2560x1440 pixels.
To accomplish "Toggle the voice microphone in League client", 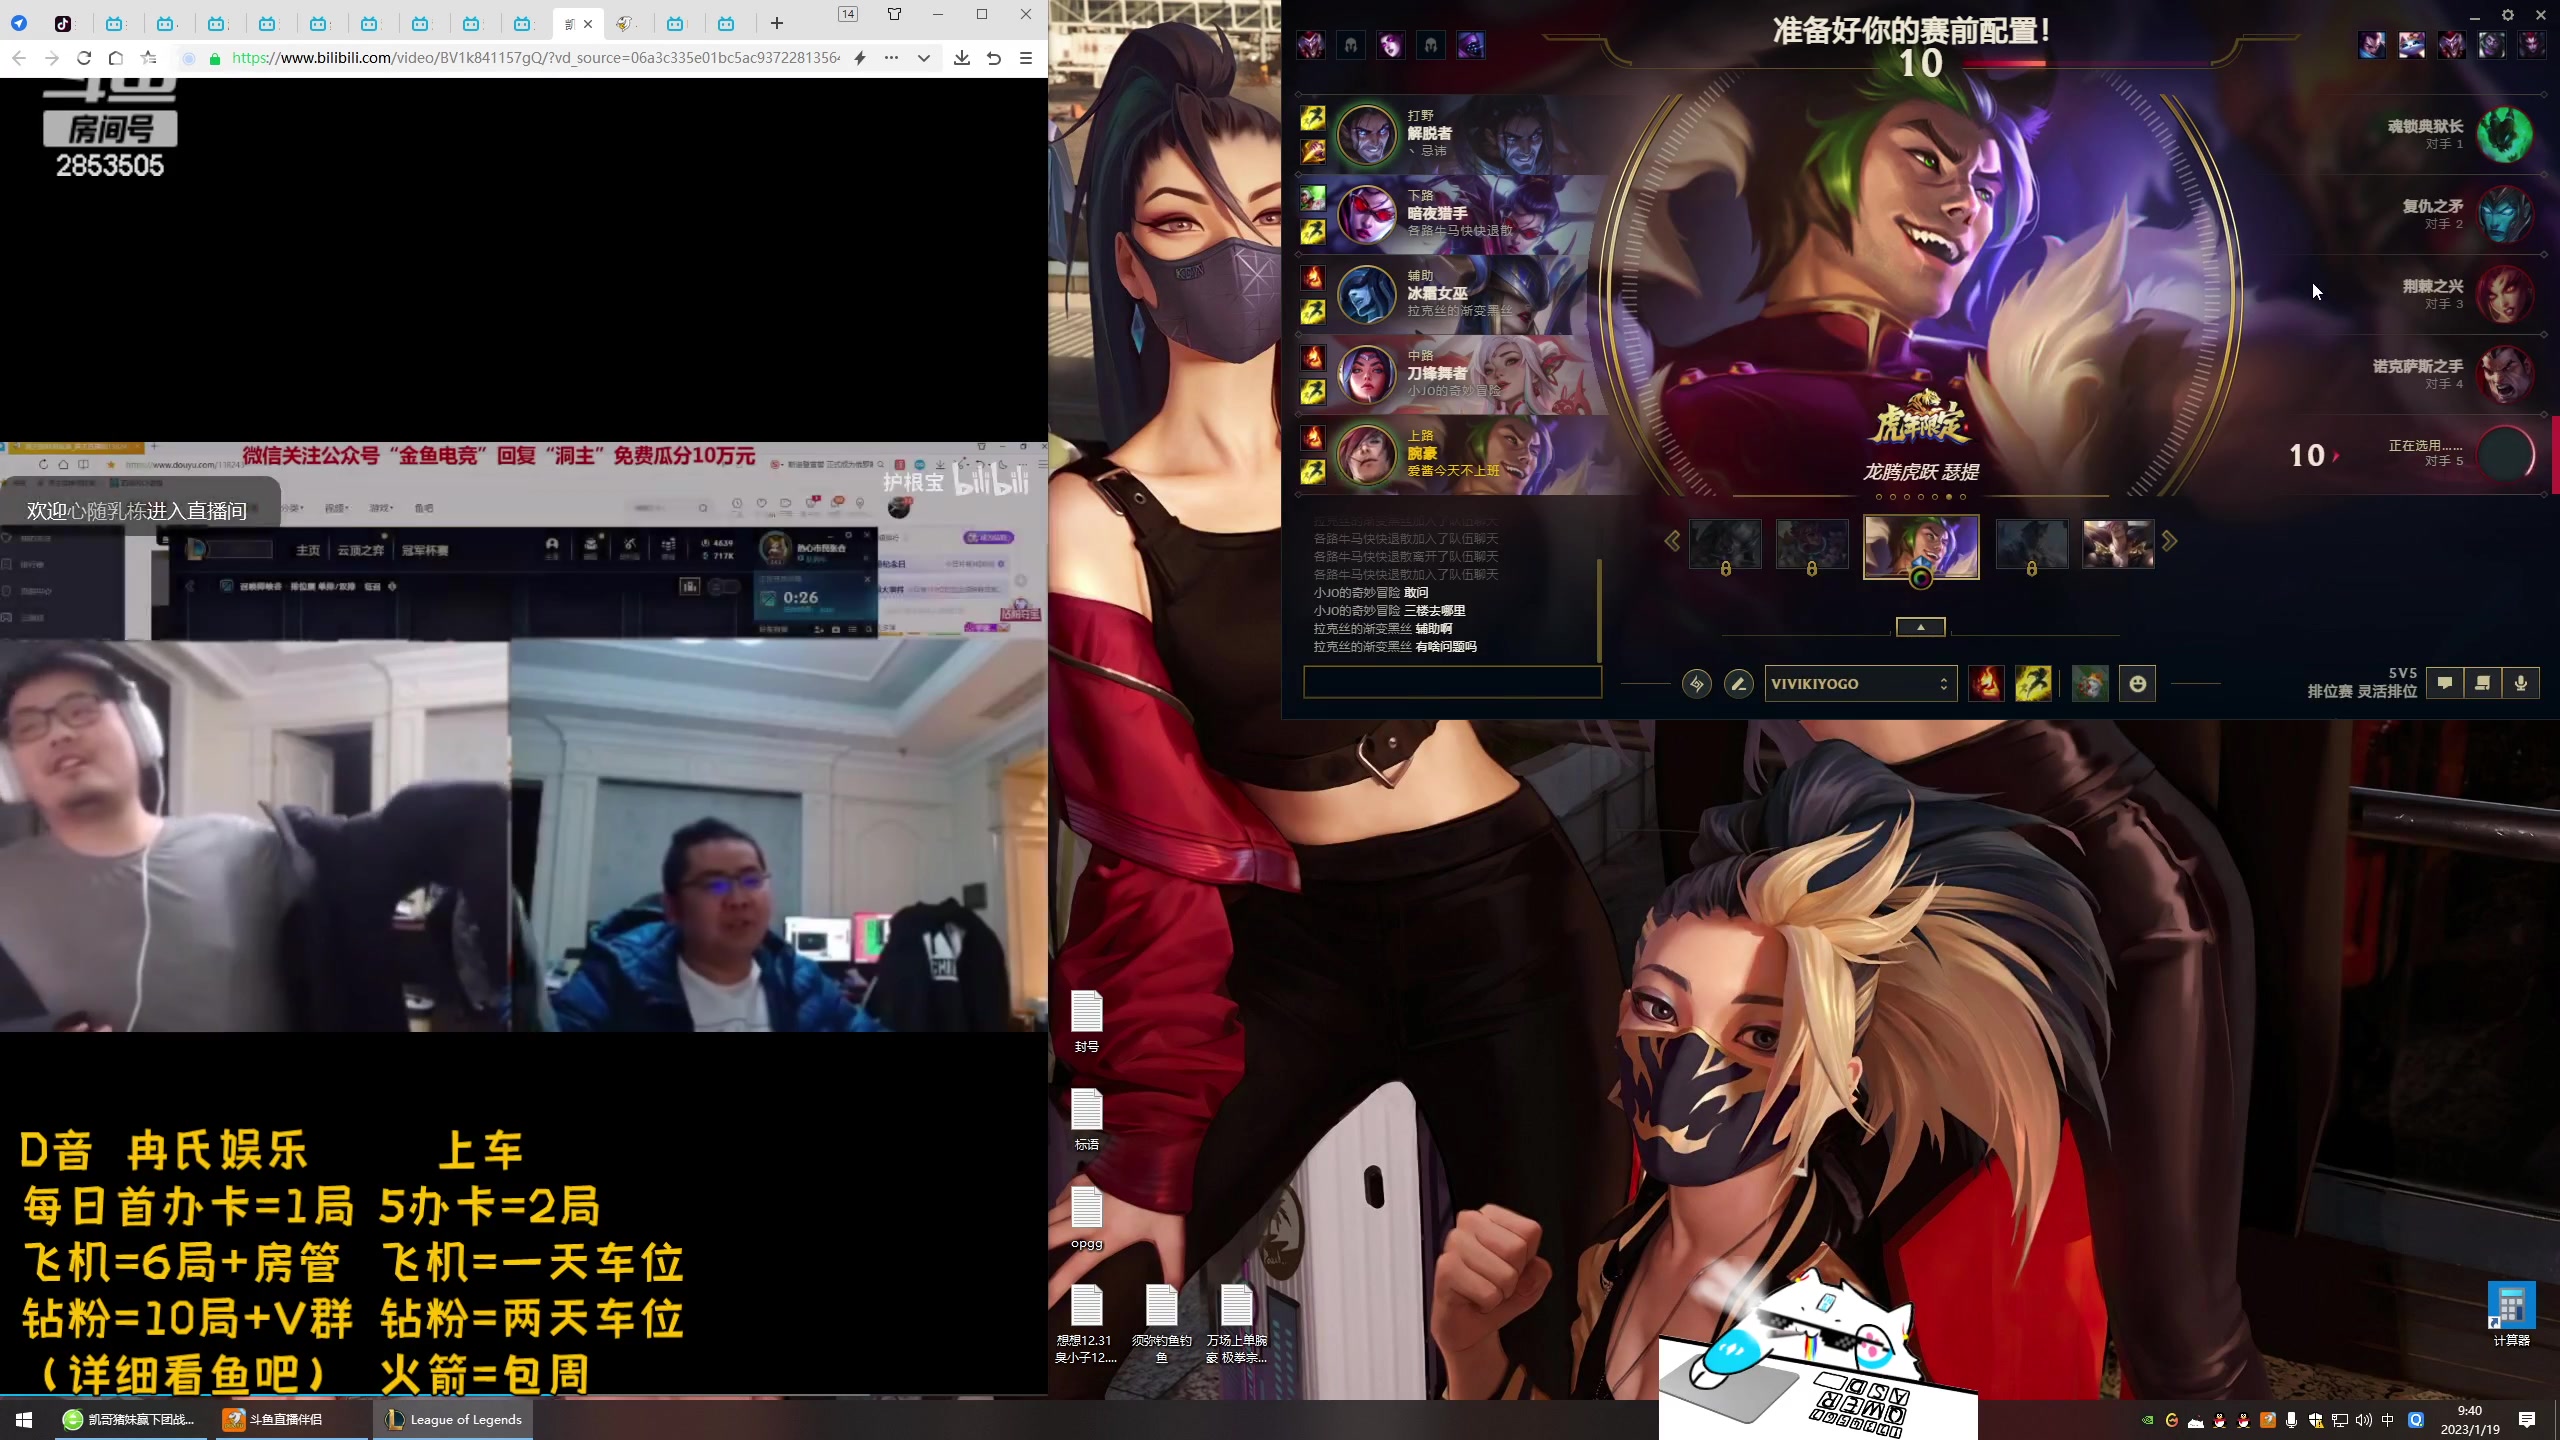I will pyautogui.click(x=2521, y=684).
